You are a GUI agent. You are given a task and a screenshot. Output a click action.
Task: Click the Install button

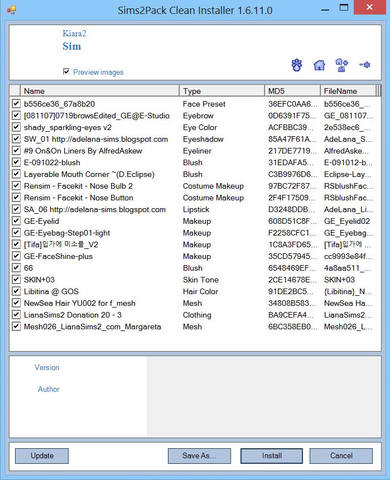272,456
